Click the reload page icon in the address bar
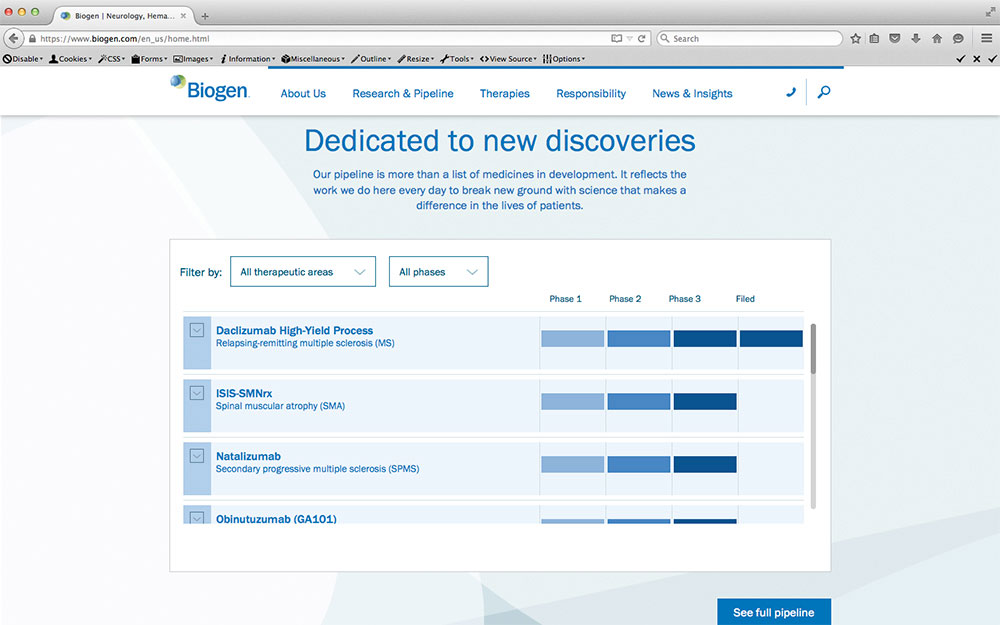This screenshot has height=625, width=1000. click(x=642, y=38)
